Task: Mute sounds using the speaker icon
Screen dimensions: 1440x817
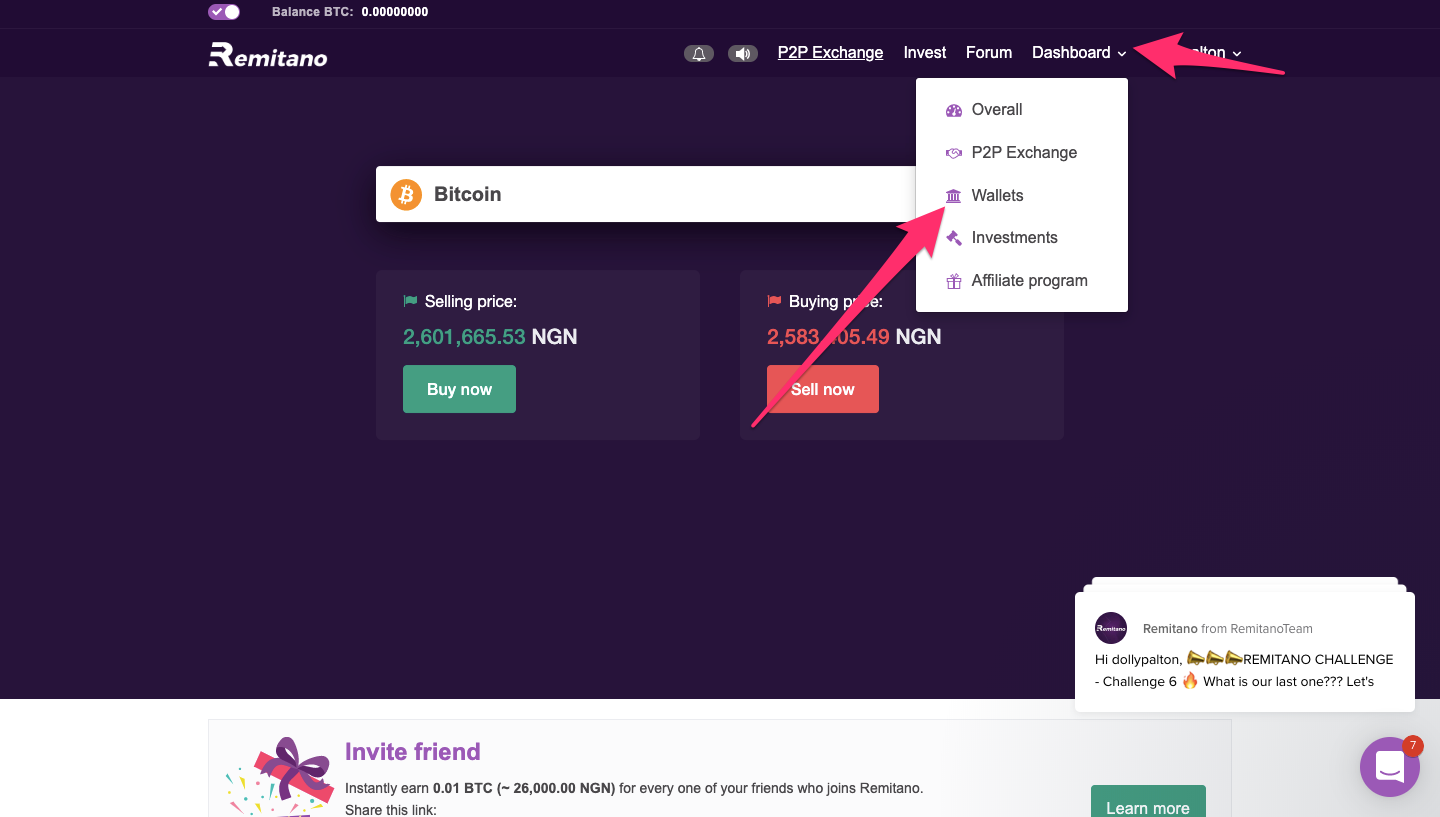Action: click(x=743, y=53)
